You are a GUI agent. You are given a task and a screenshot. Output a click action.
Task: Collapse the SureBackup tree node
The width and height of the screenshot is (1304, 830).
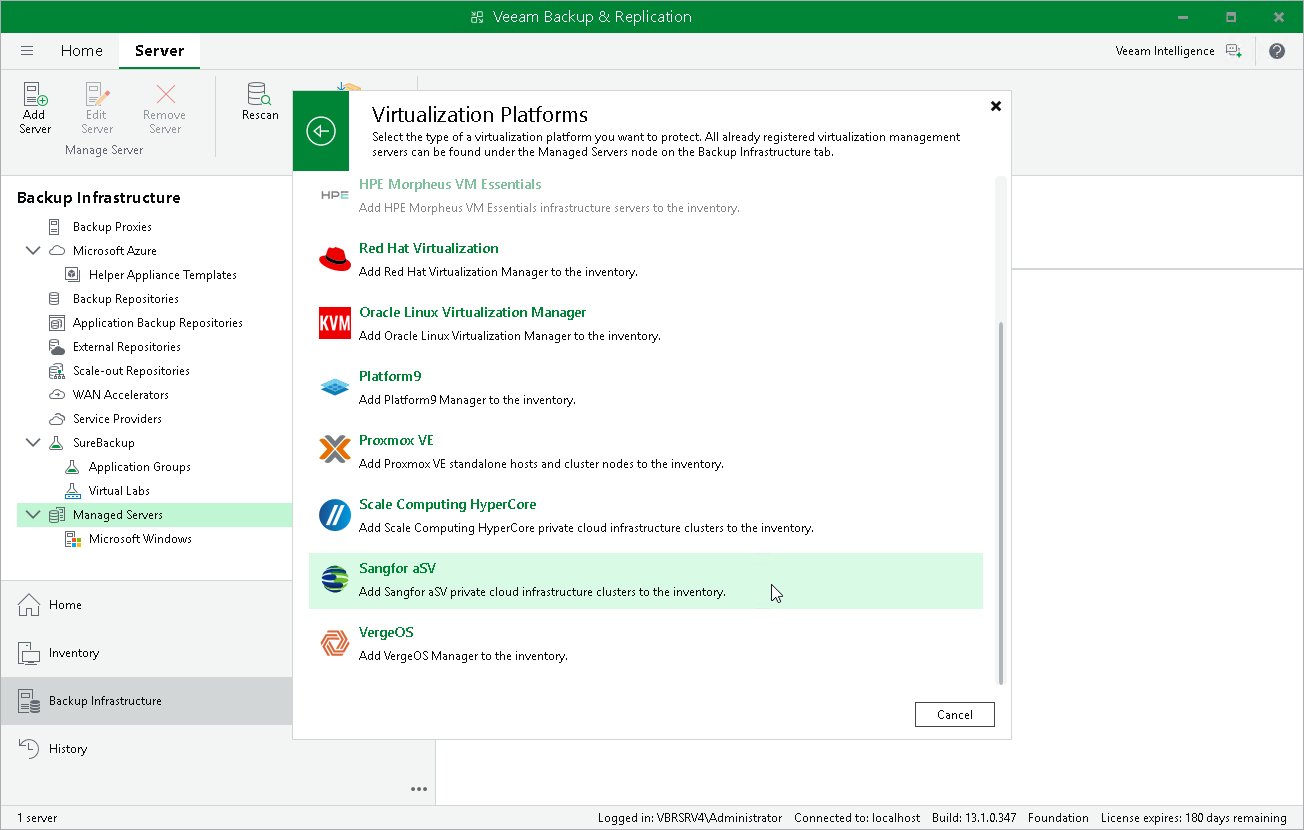[33, 443]
